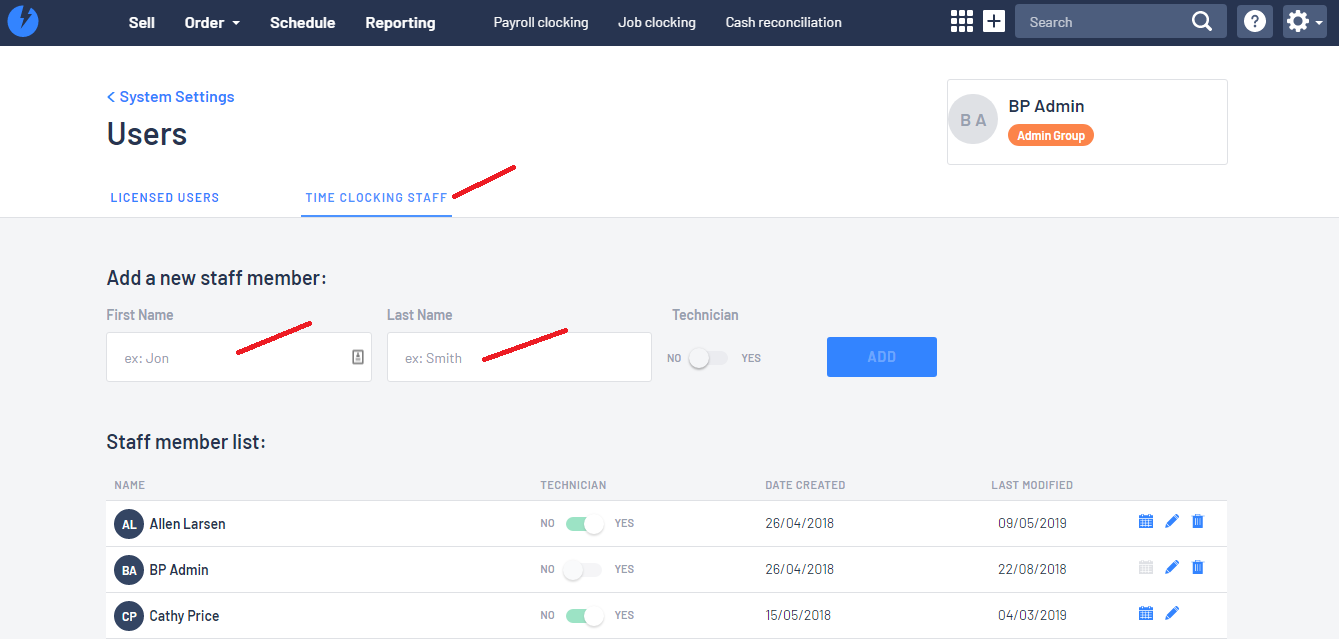Open the Reporting menu
Screen dimensions: 1339x639
click(400, 22)
